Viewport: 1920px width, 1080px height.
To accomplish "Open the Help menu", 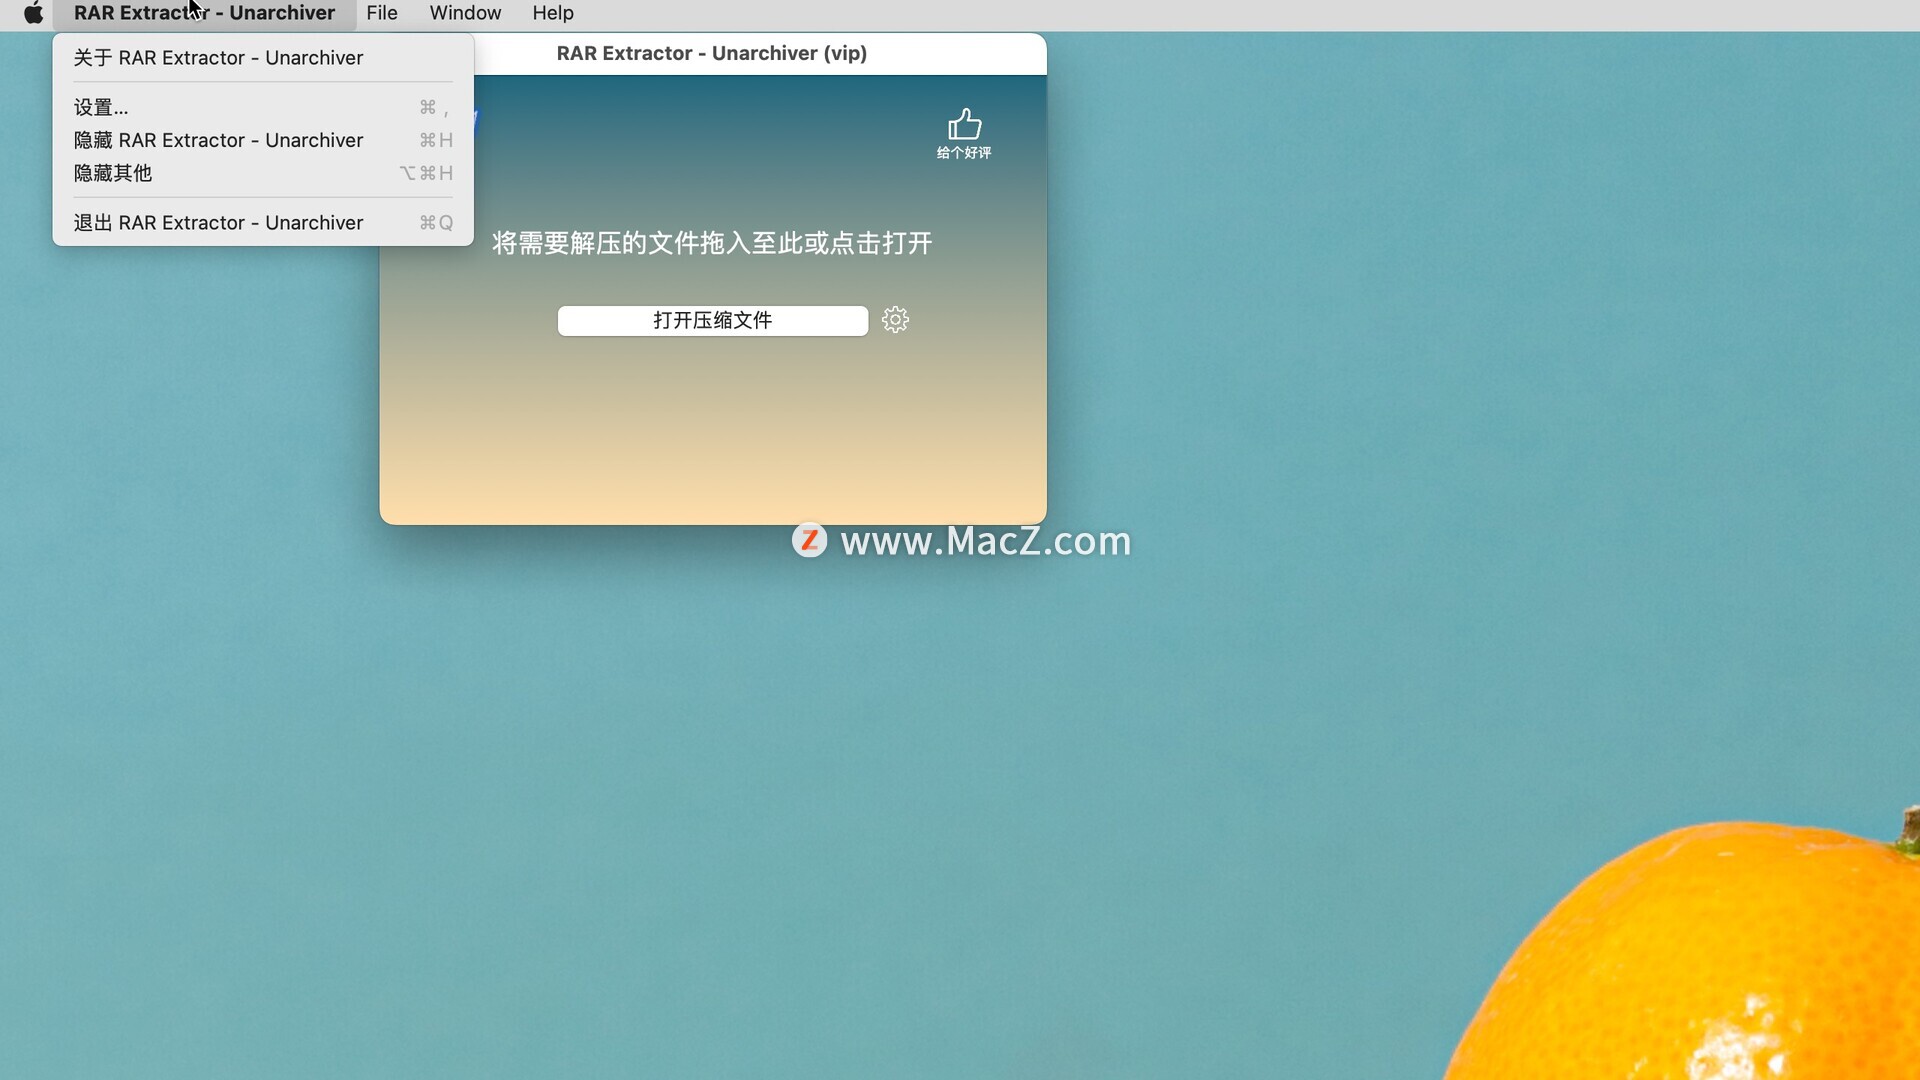I will [553, 13].
